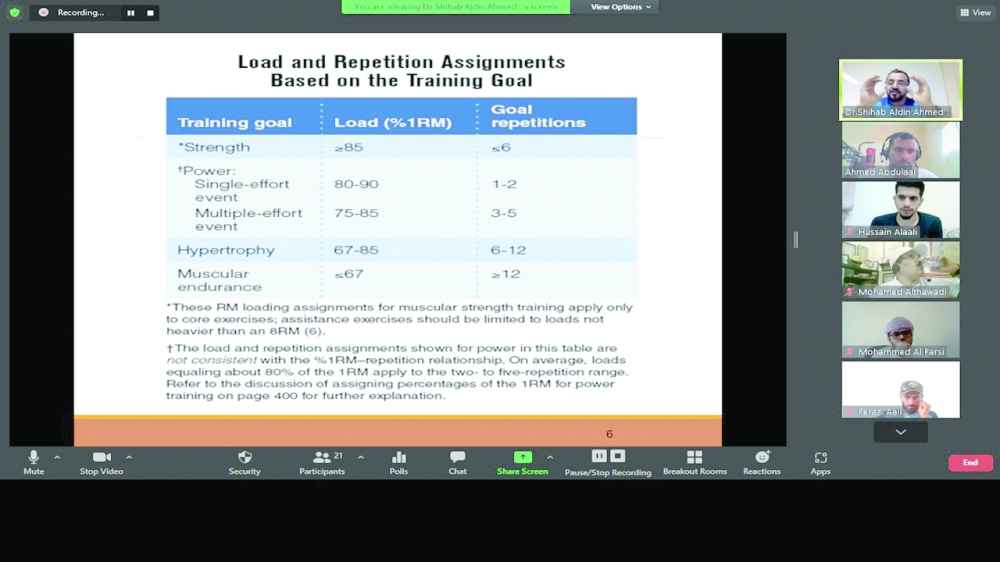Click muted mic icon on Feras Aali

point(849,412)
